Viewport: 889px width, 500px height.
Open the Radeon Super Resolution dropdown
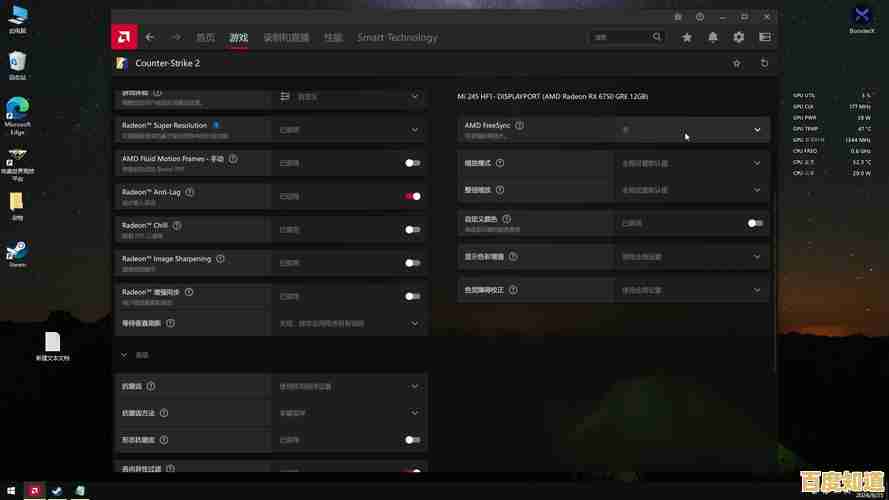point(415,129)
